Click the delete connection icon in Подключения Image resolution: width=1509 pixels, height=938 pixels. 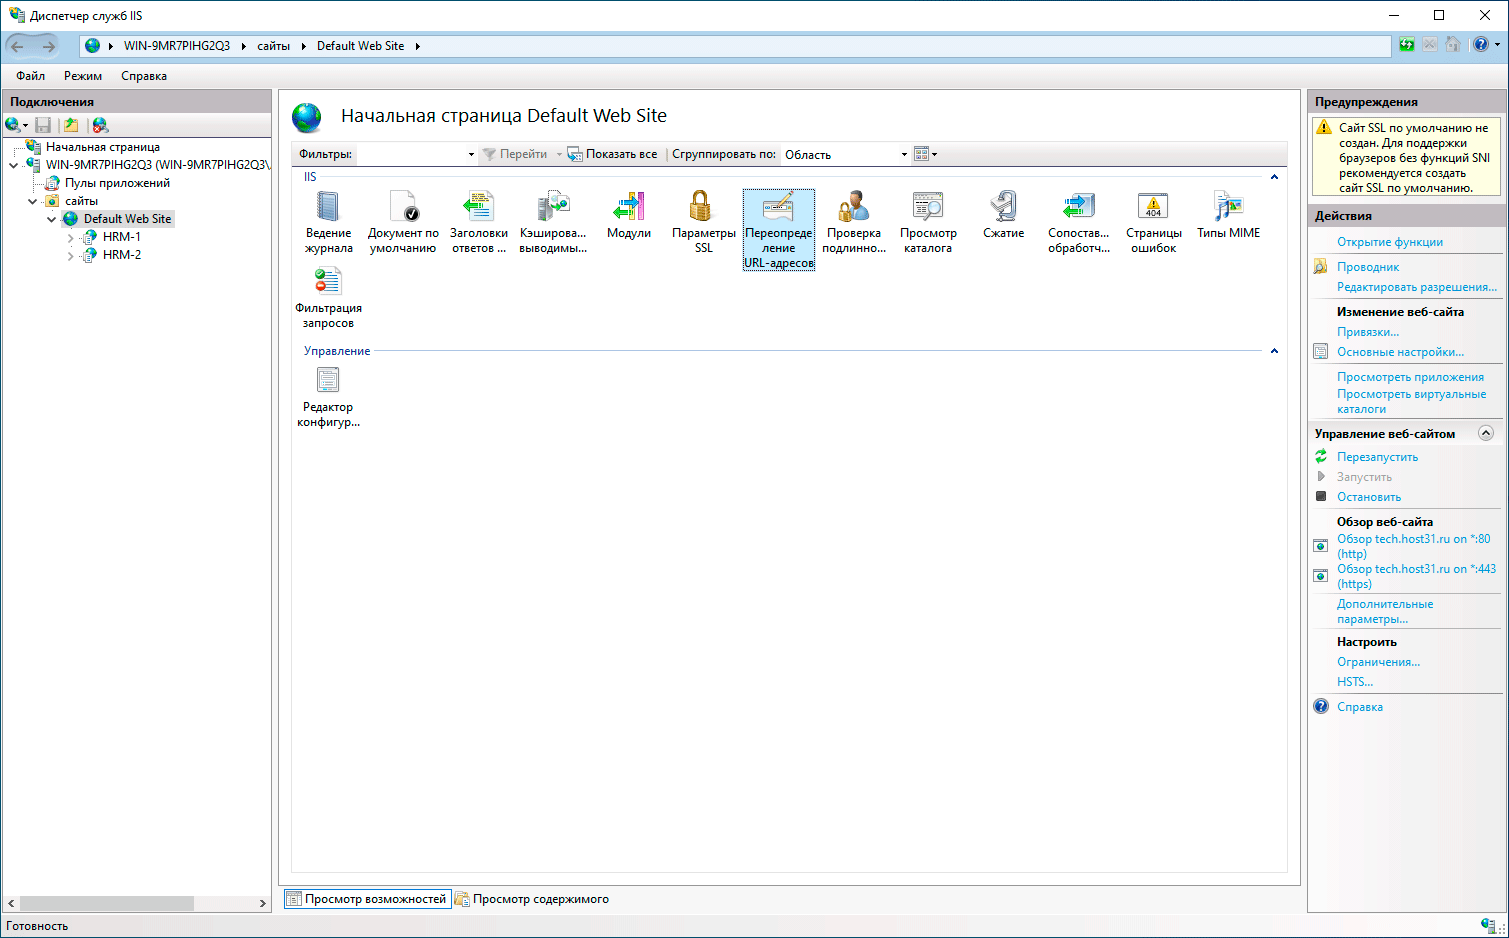[x=100, y=125]
